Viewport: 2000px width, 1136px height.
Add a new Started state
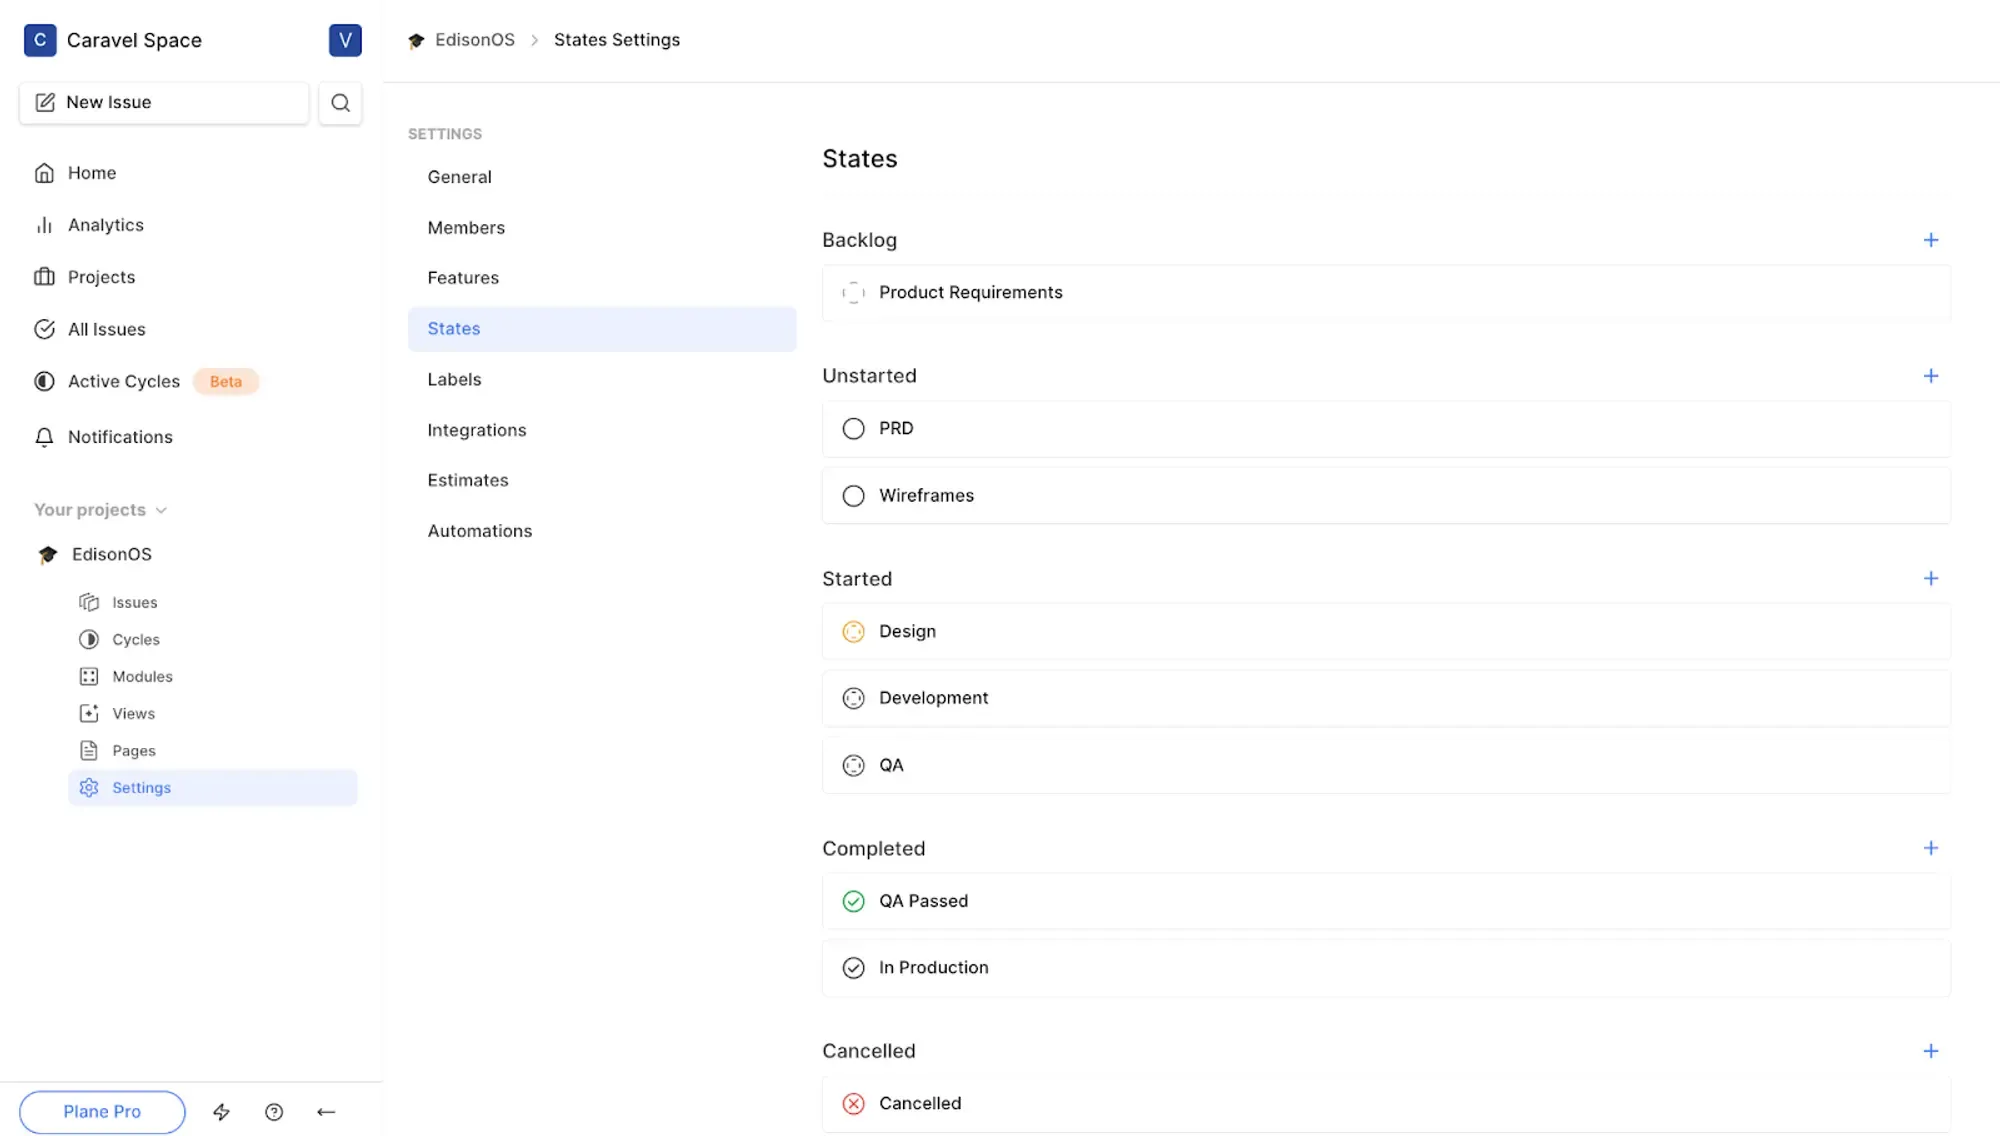(x=1930, y=579)
